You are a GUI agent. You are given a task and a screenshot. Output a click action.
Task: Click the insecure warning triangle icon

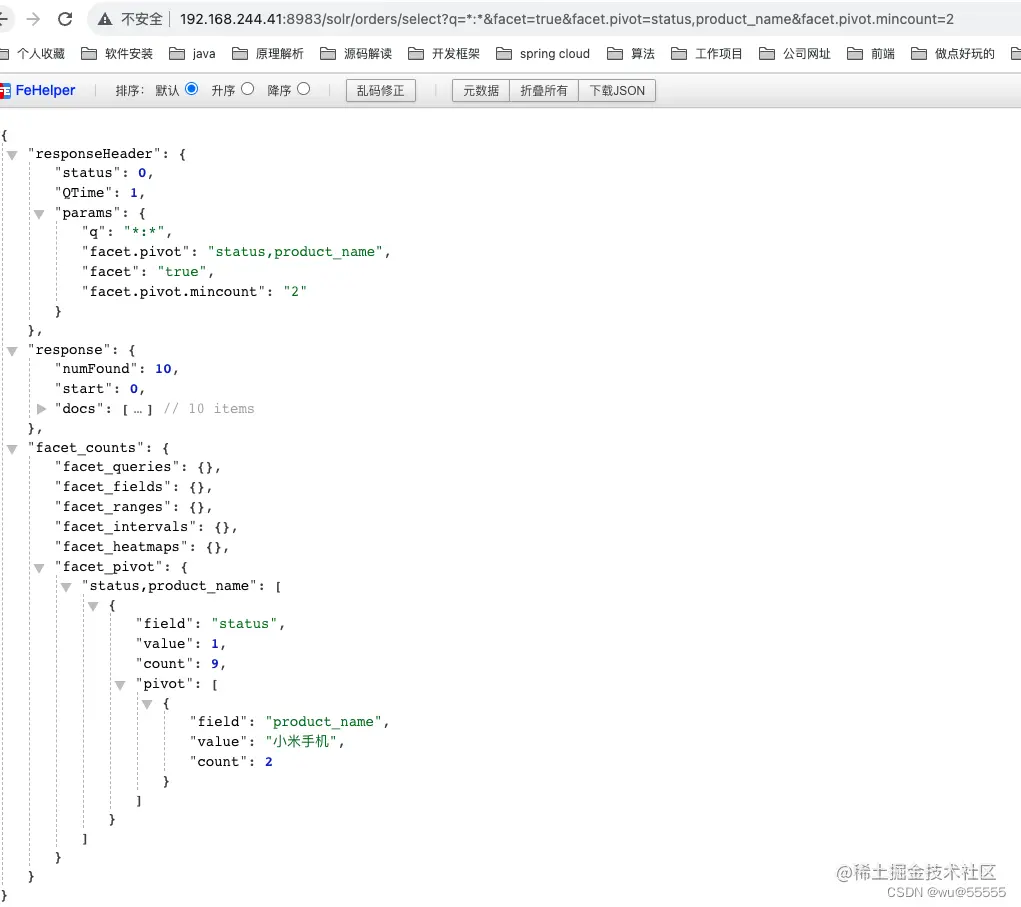[105, 20]
